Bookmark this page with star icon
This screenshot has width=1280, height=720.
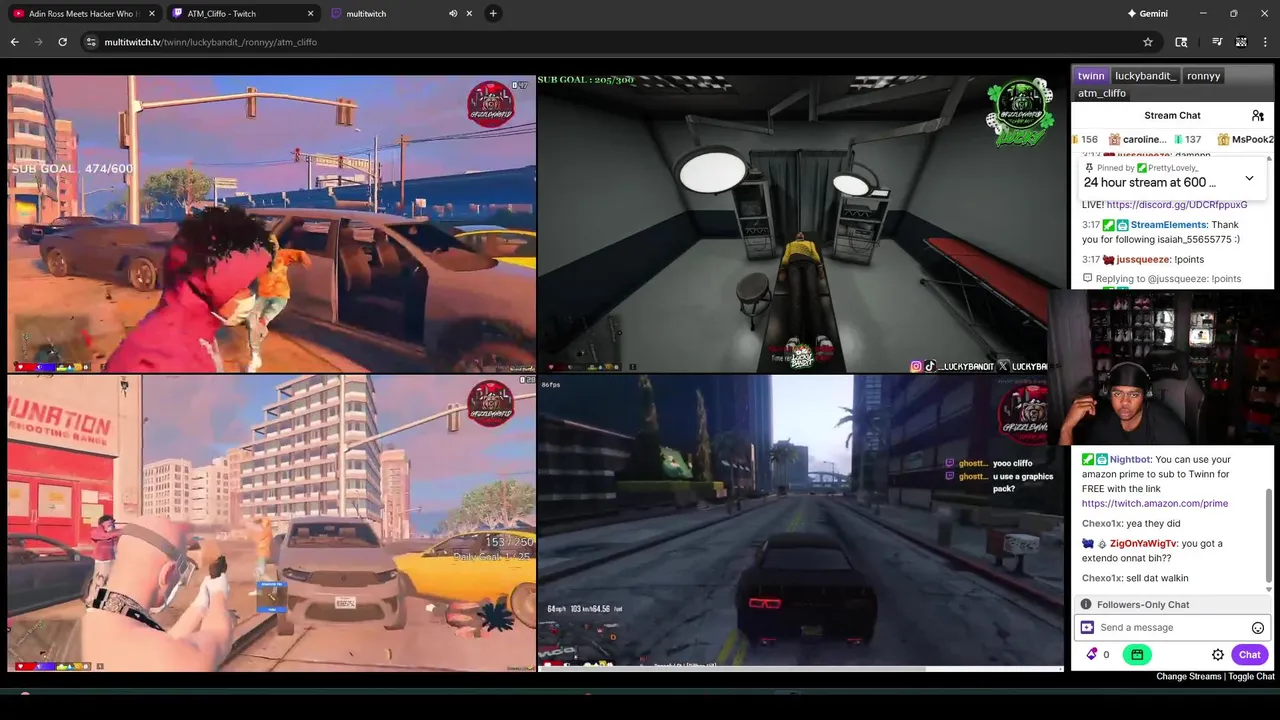1148,42
